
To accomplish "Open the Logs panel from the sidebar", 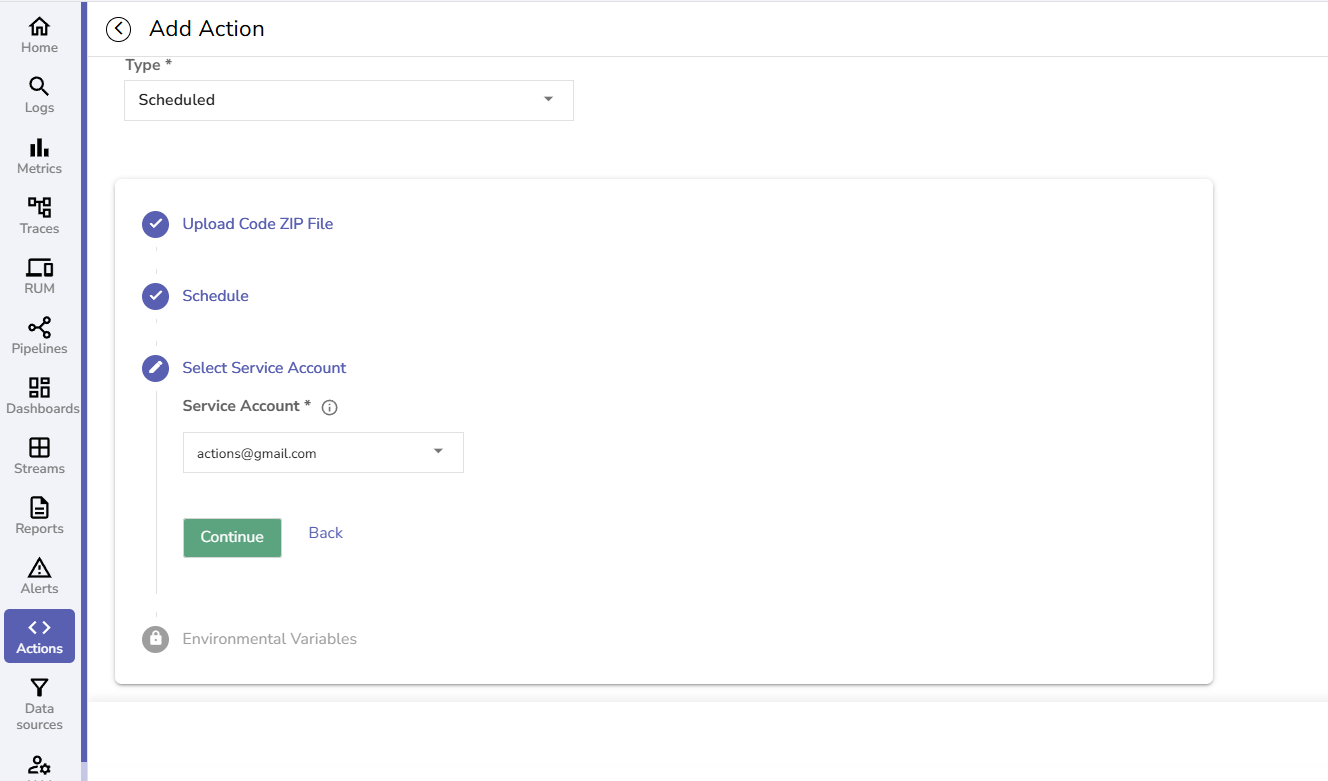I will pyautogui.click(x=39, y=95).
